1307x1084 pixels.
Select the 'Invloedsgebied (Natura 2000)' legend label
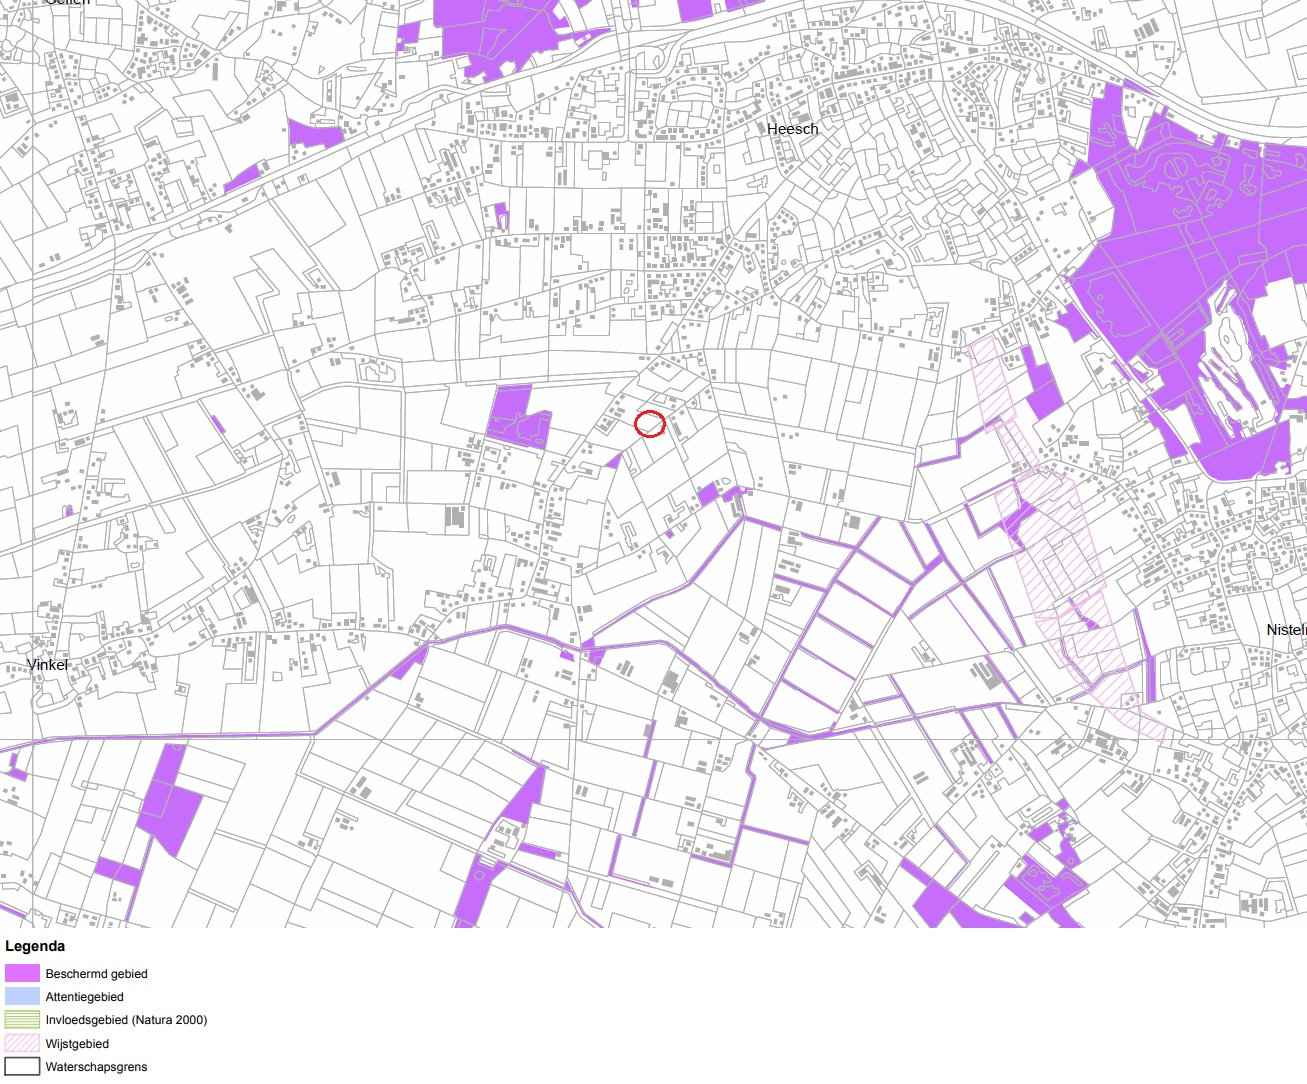126,1020
